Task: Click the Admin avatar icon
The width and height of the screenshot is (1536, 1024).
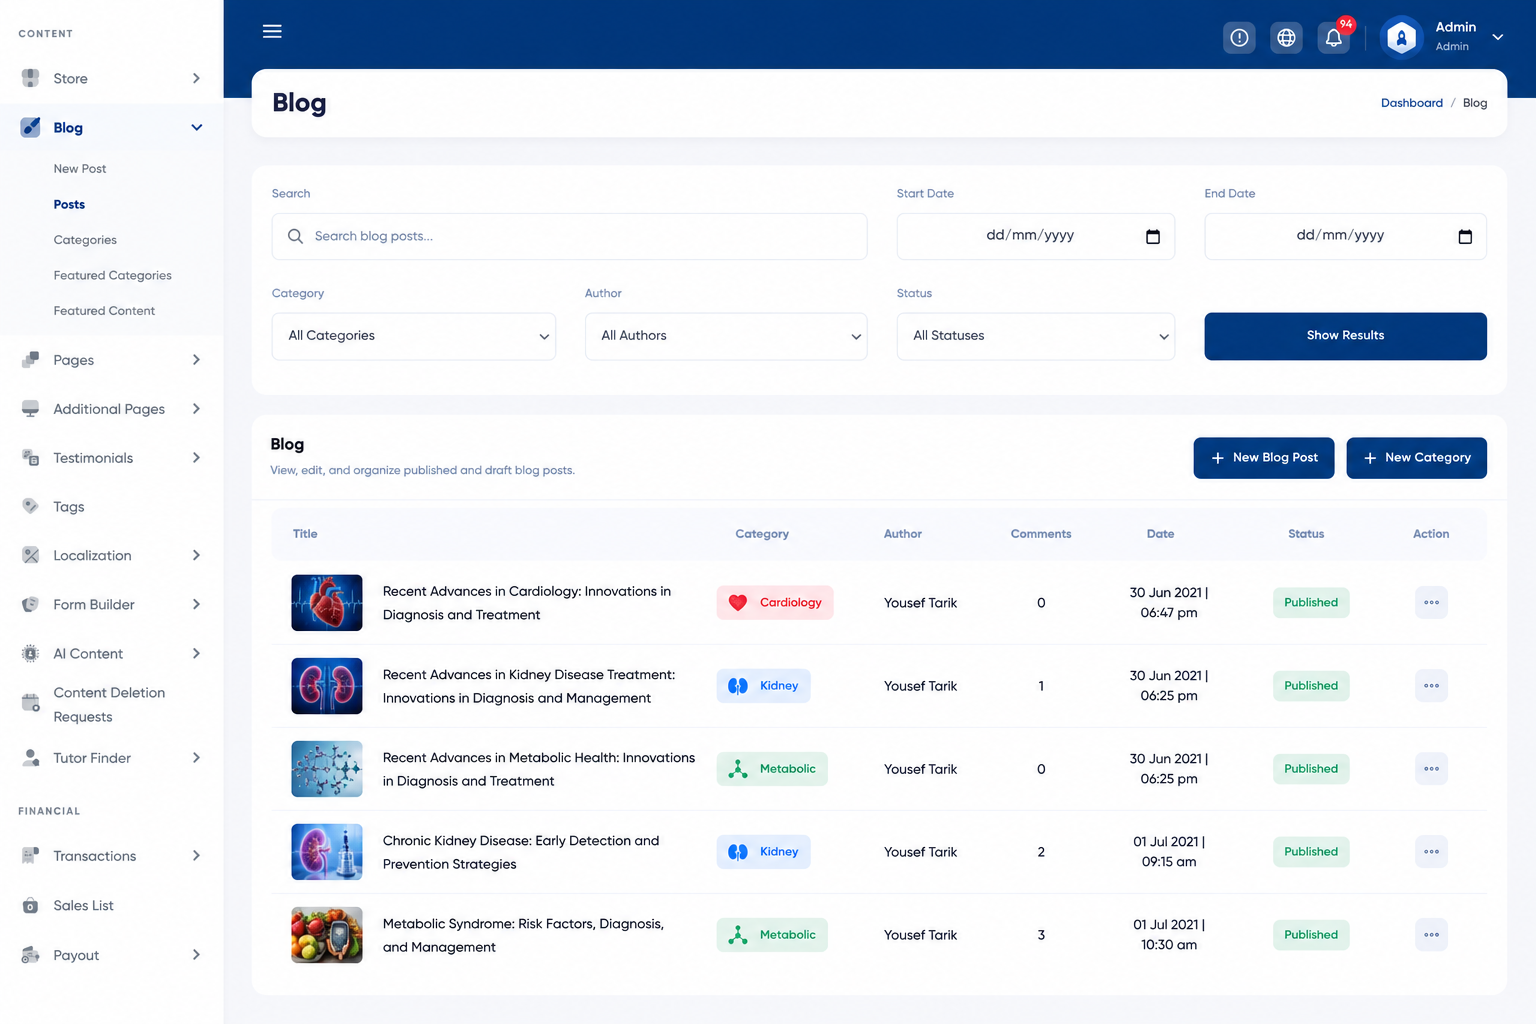Action: coord(1401,38)
